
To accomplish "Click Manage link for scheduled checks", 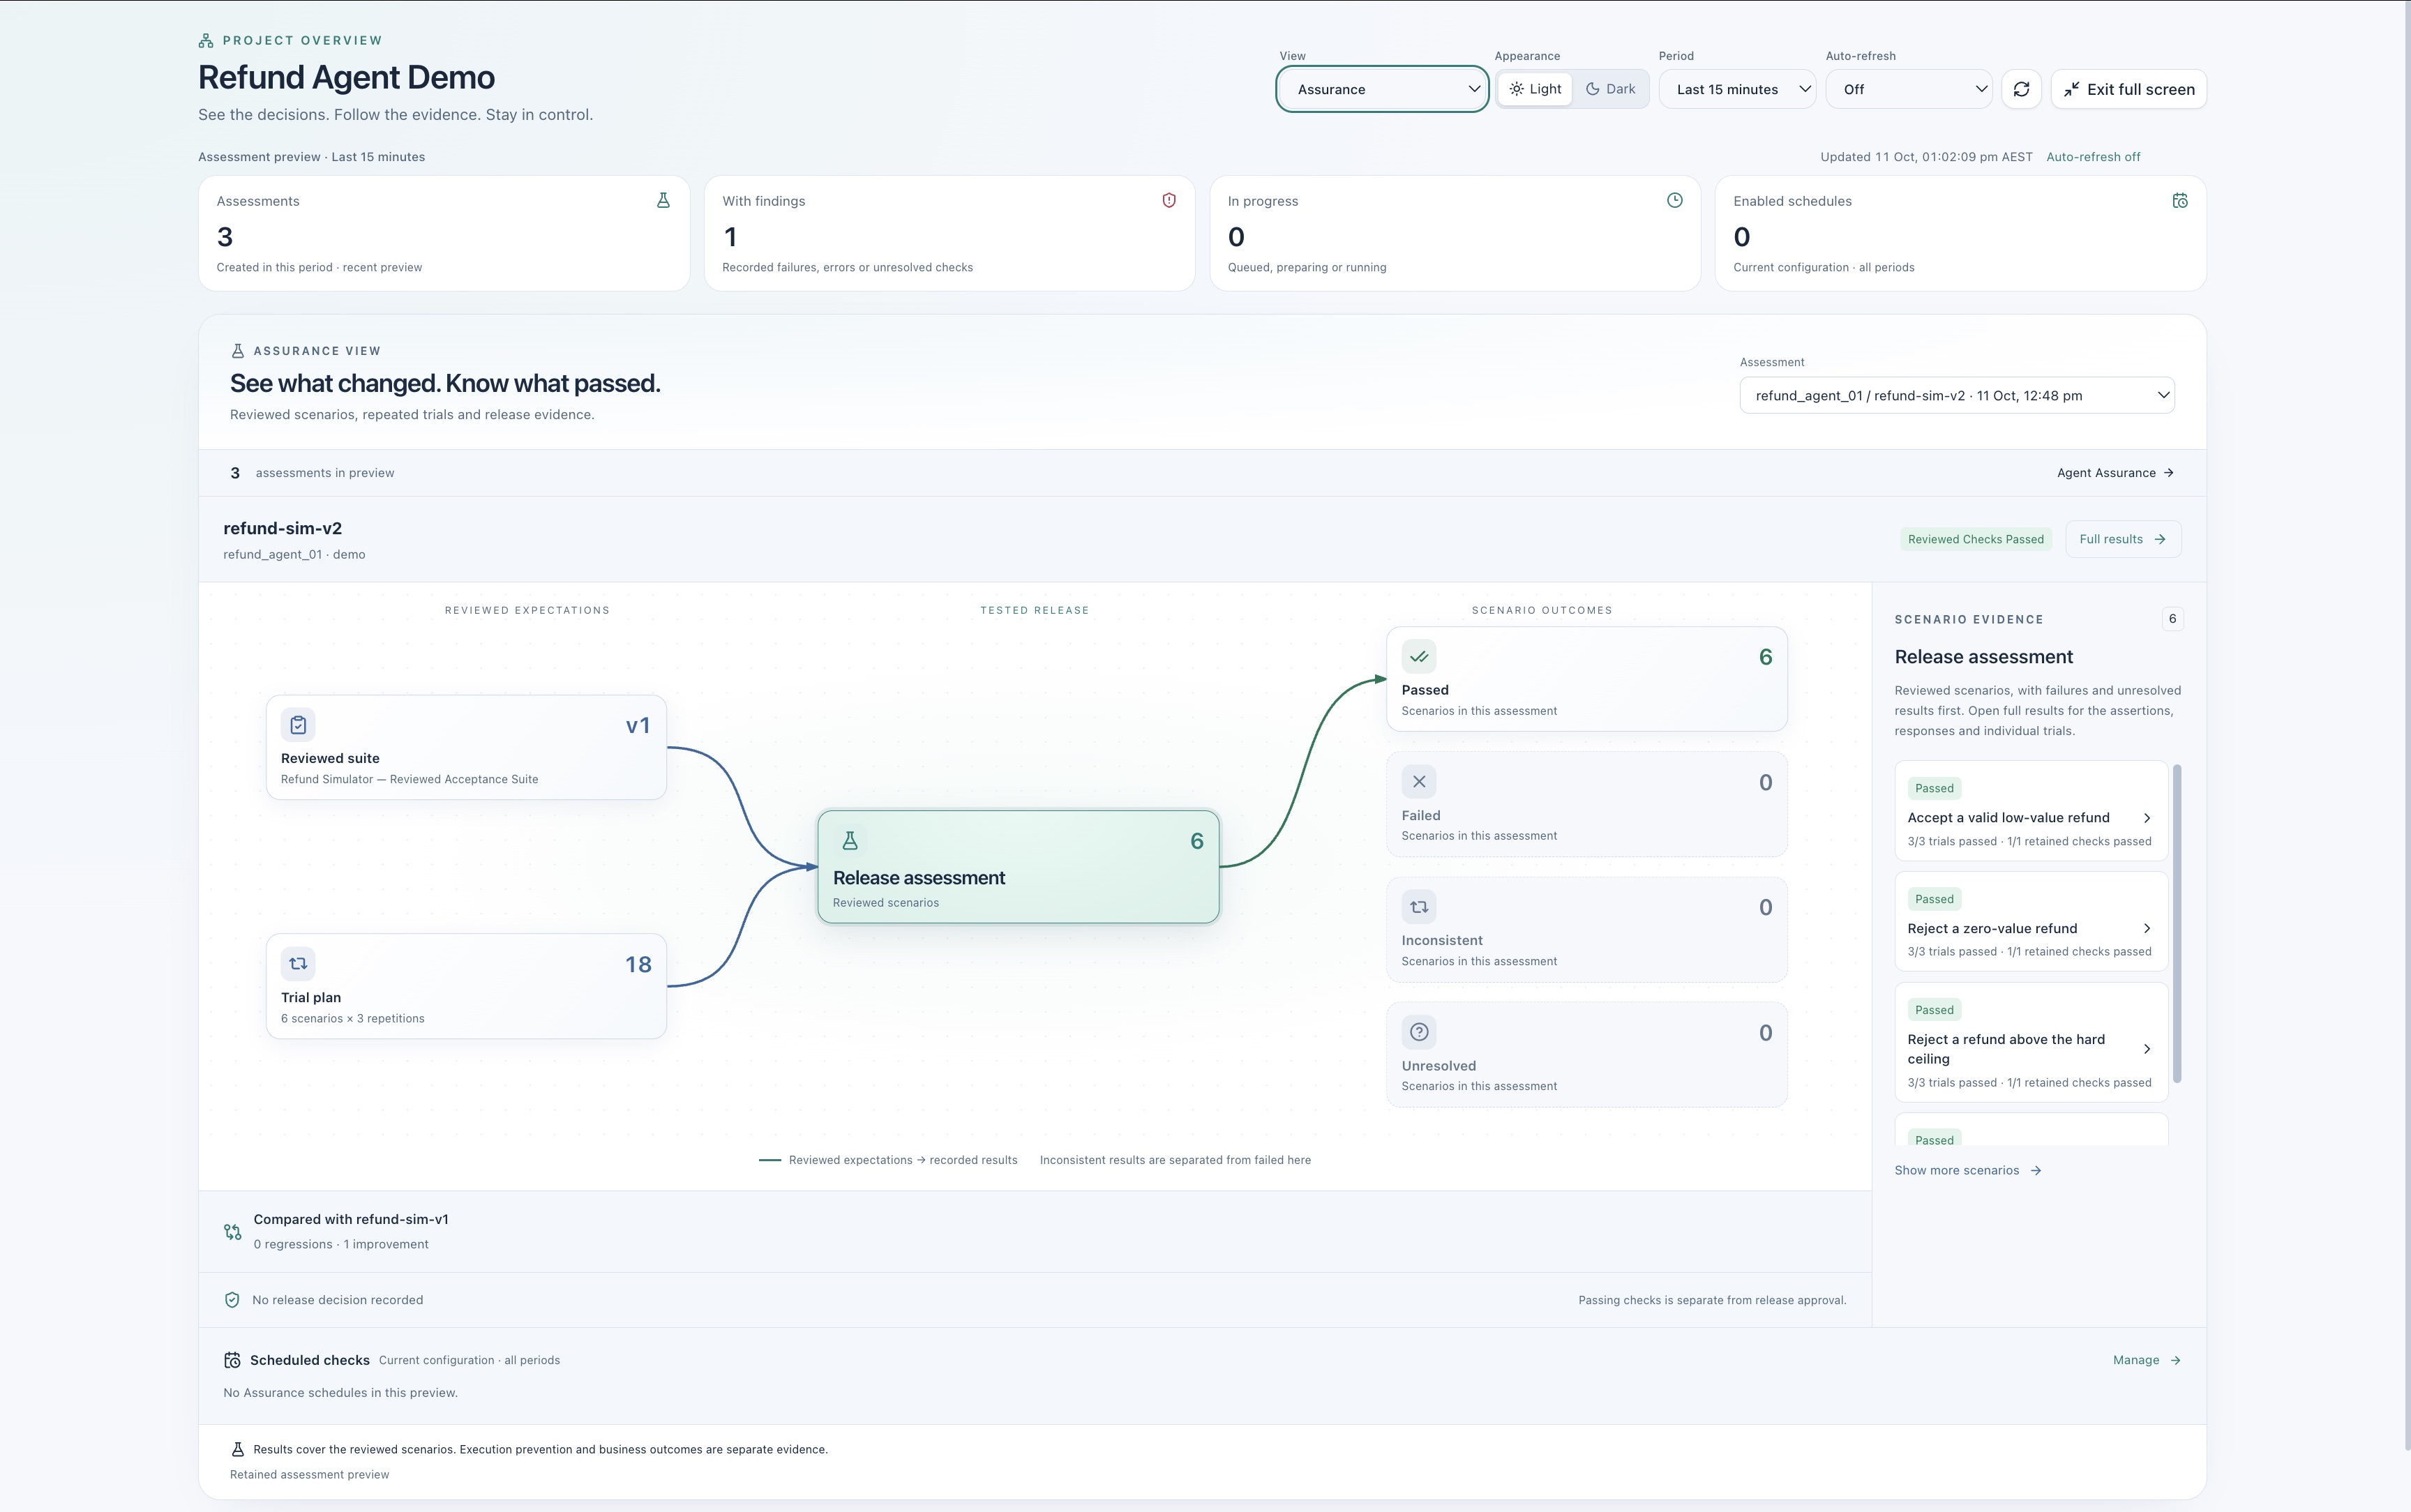I will pos(2147,1360).
